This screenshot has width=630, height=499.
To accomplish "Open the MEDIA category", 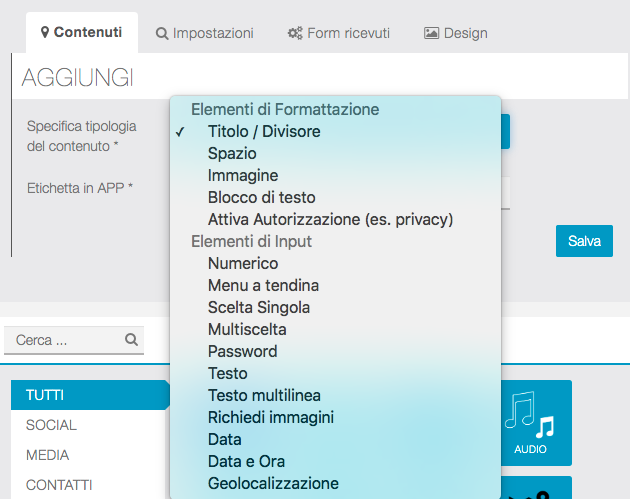I will (48, 455).
